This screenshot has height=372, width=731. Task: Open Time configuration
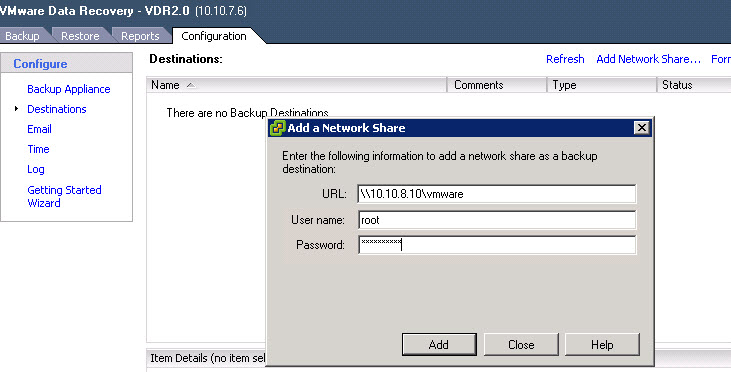coord(38,149)
